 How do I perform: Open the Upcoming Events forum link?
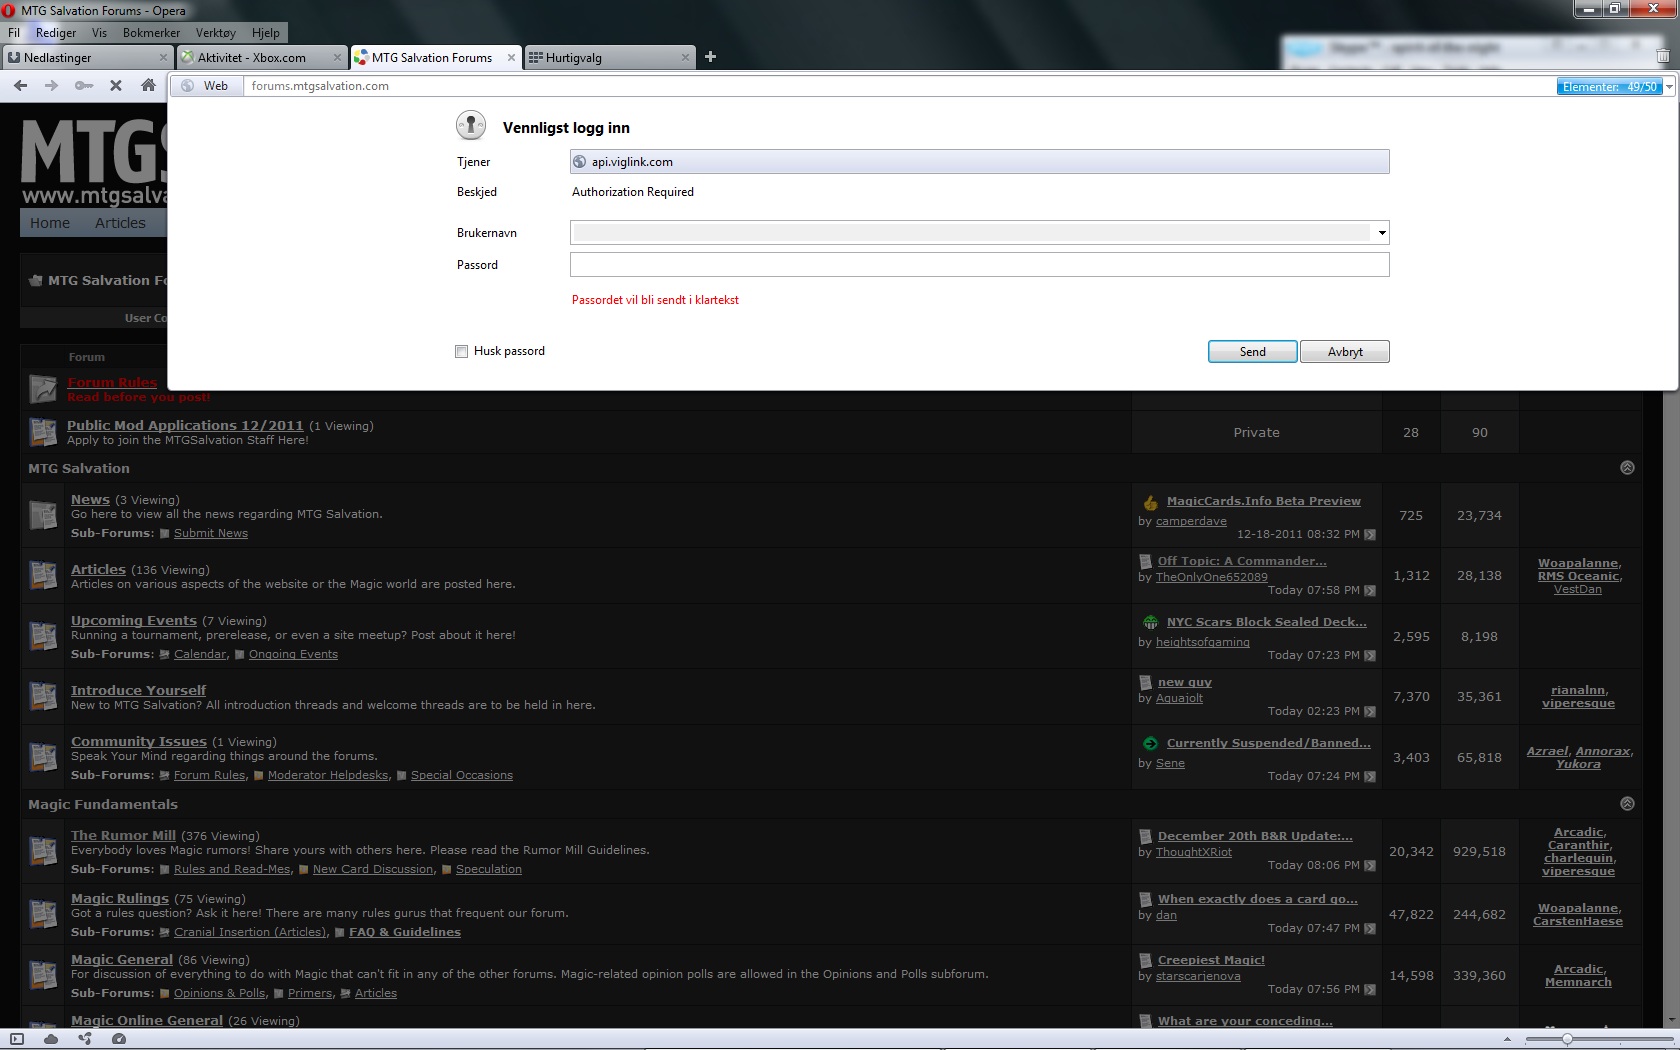(134, 621)
